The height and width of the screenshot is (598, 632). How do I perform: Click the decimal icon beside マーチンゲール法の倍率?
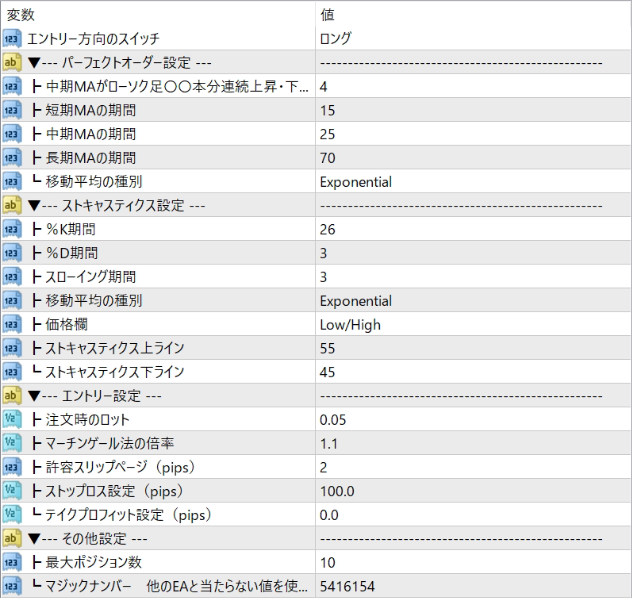click(x=12, y=443)
